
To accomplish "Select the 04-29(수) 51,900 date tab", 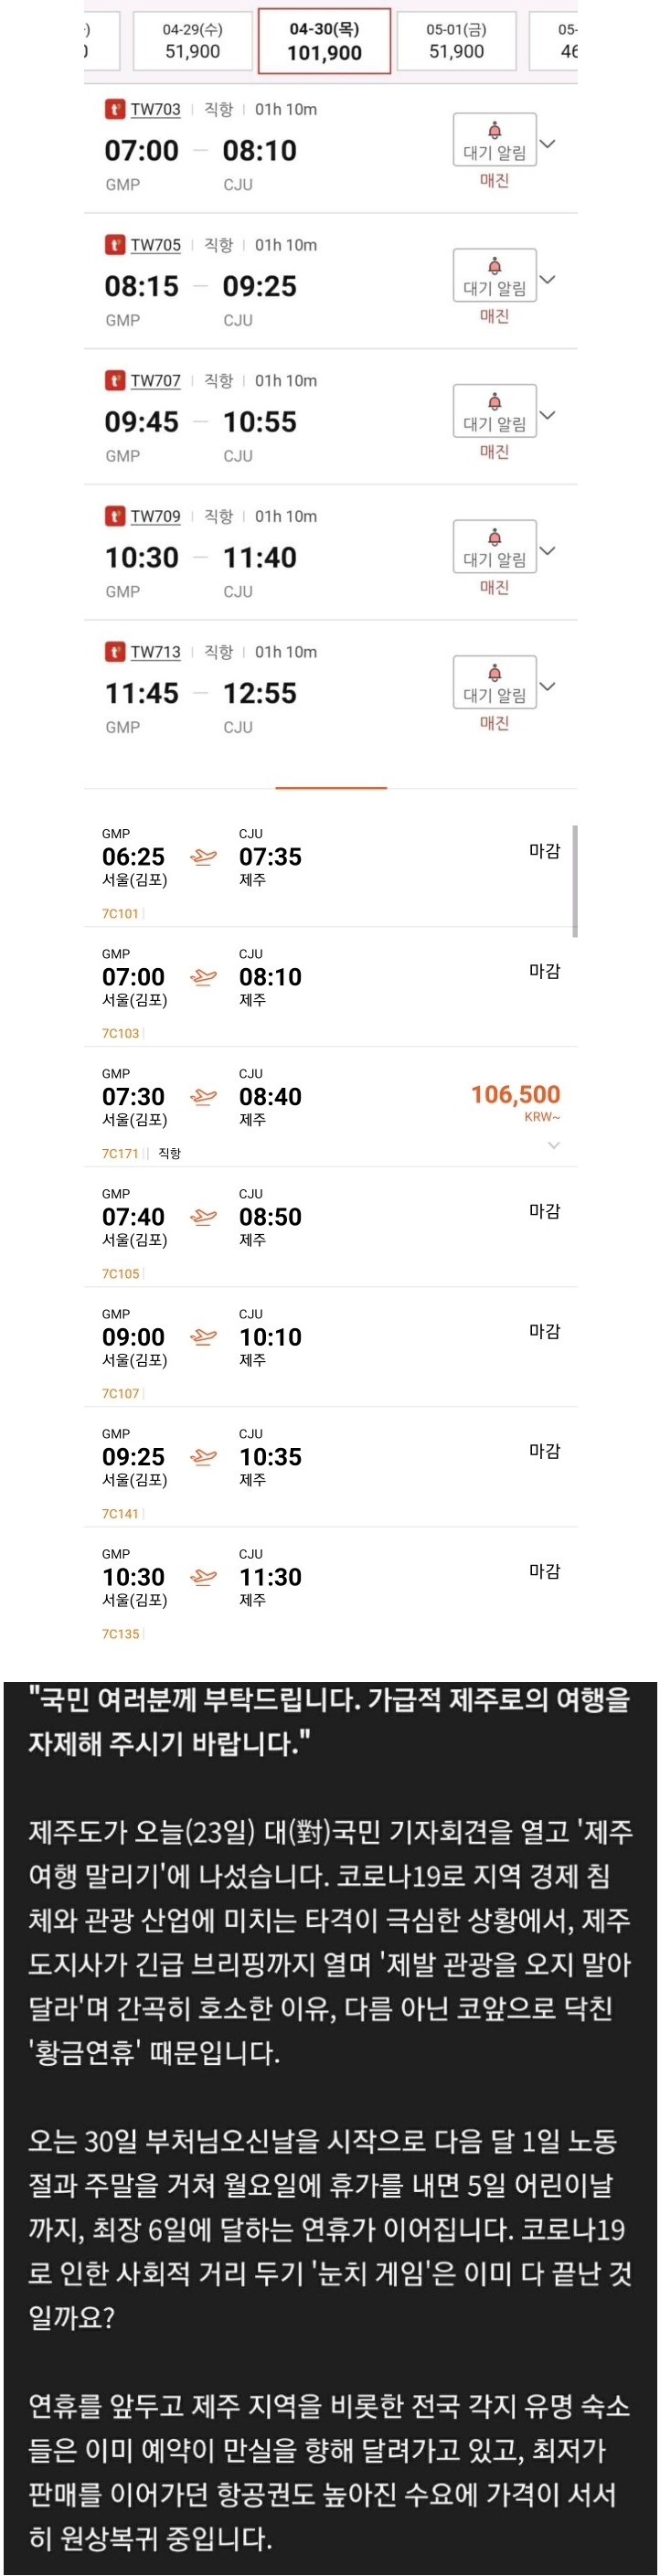I will 192,41.
